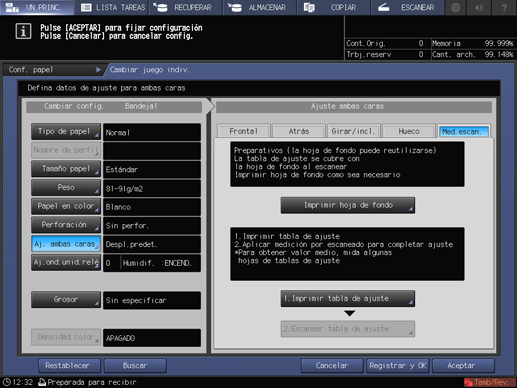This screenshot has width=517, height=388.
Task: Switch to the Frontal tab
Action: pyautogui.click(x=244, y=131)
